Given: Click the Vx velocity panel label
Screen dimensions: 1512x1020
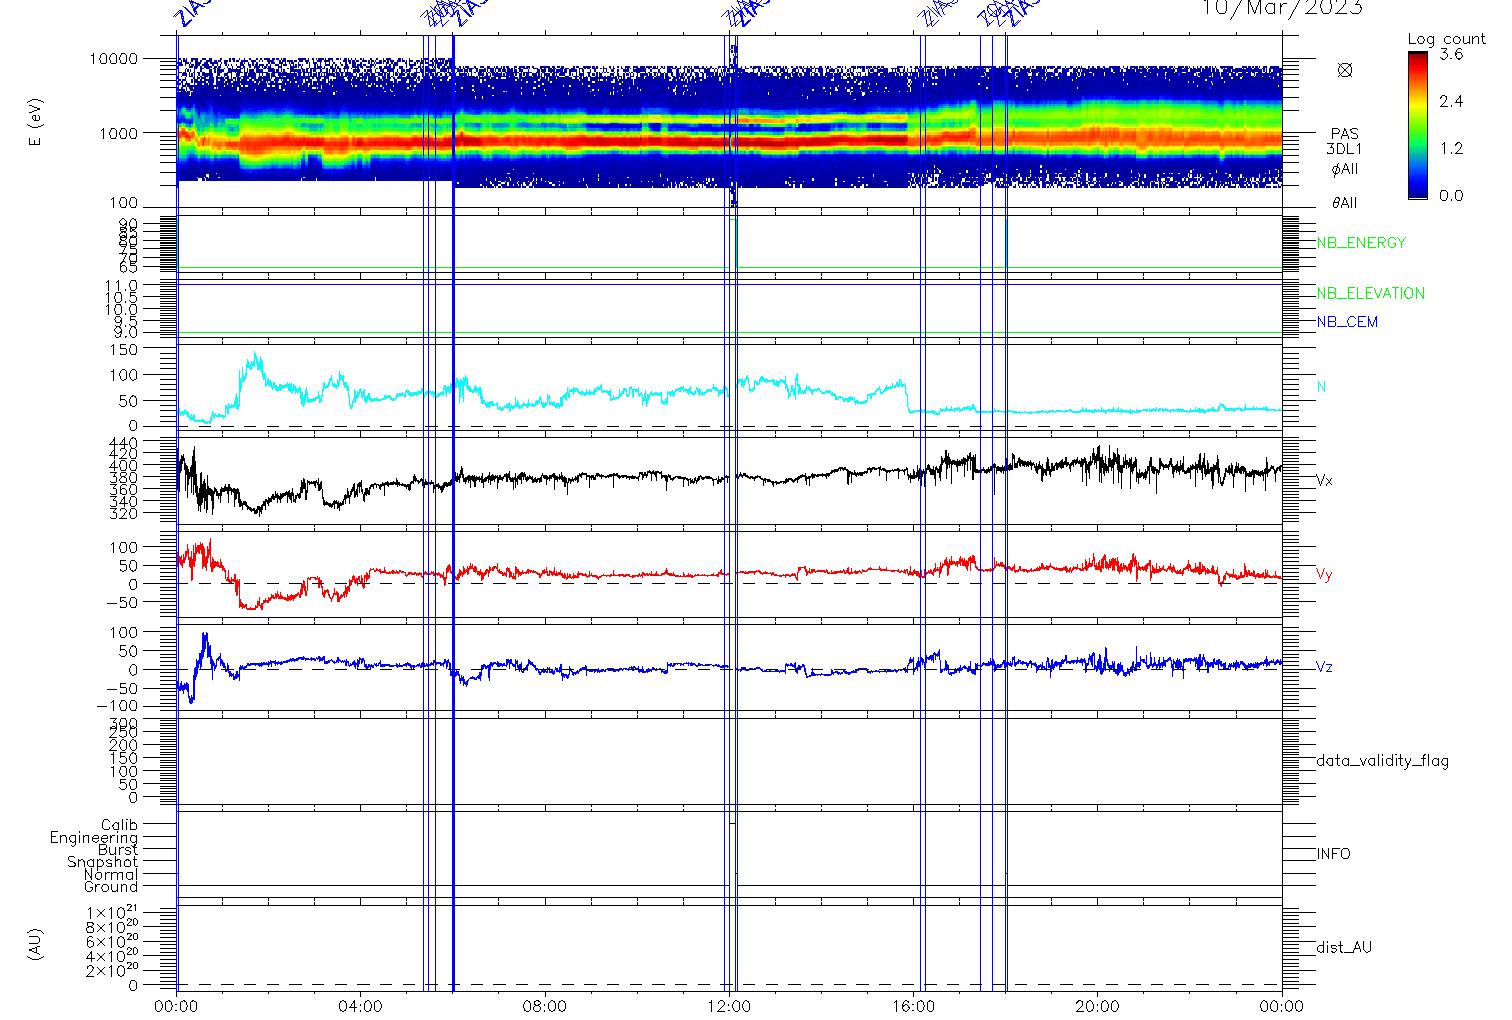Looking at the screenshot, I should (1324, 481).
